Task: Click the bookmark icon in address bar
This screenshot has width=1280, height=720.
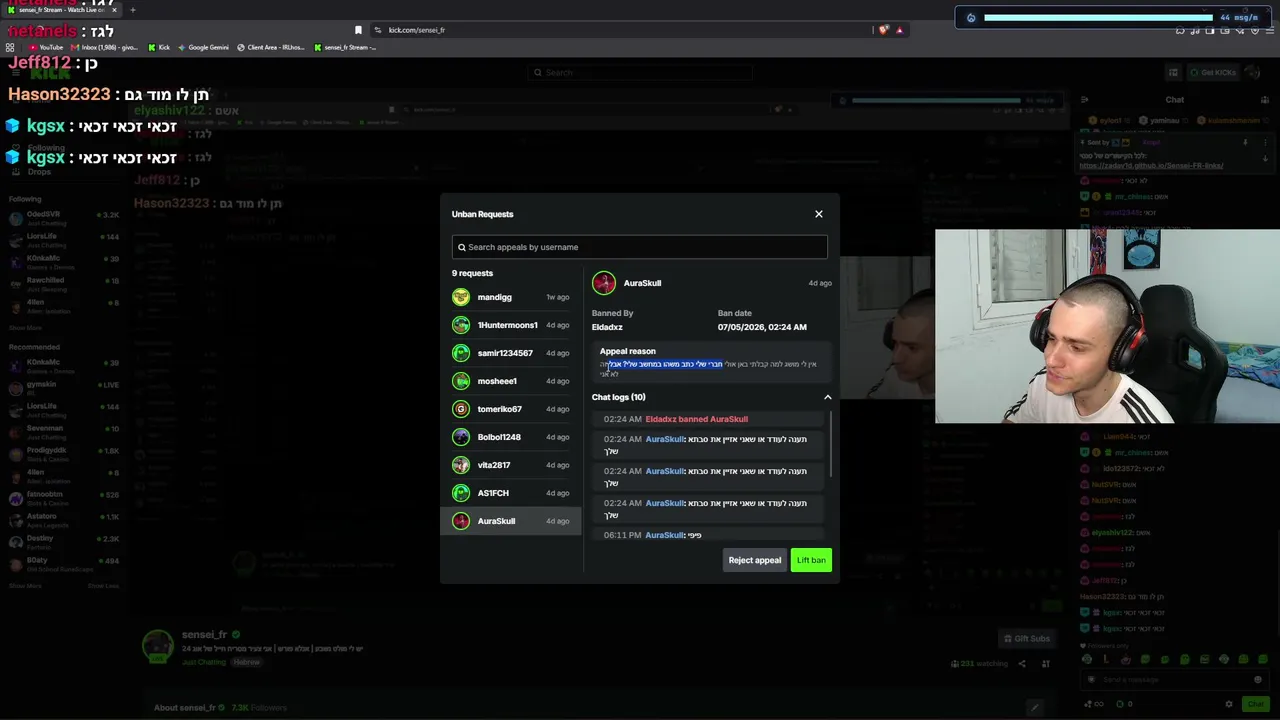Action: point(358,30)
